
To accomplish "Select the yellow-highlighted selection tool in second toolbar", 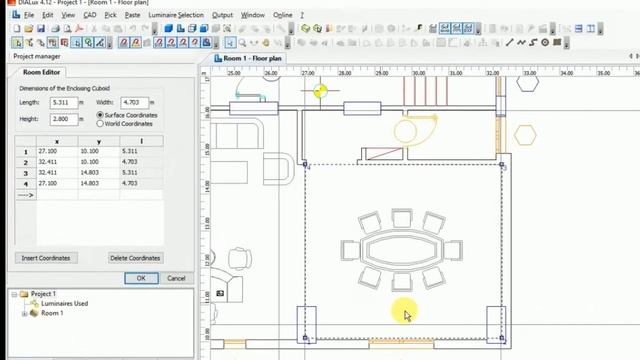I will [17, 42].
